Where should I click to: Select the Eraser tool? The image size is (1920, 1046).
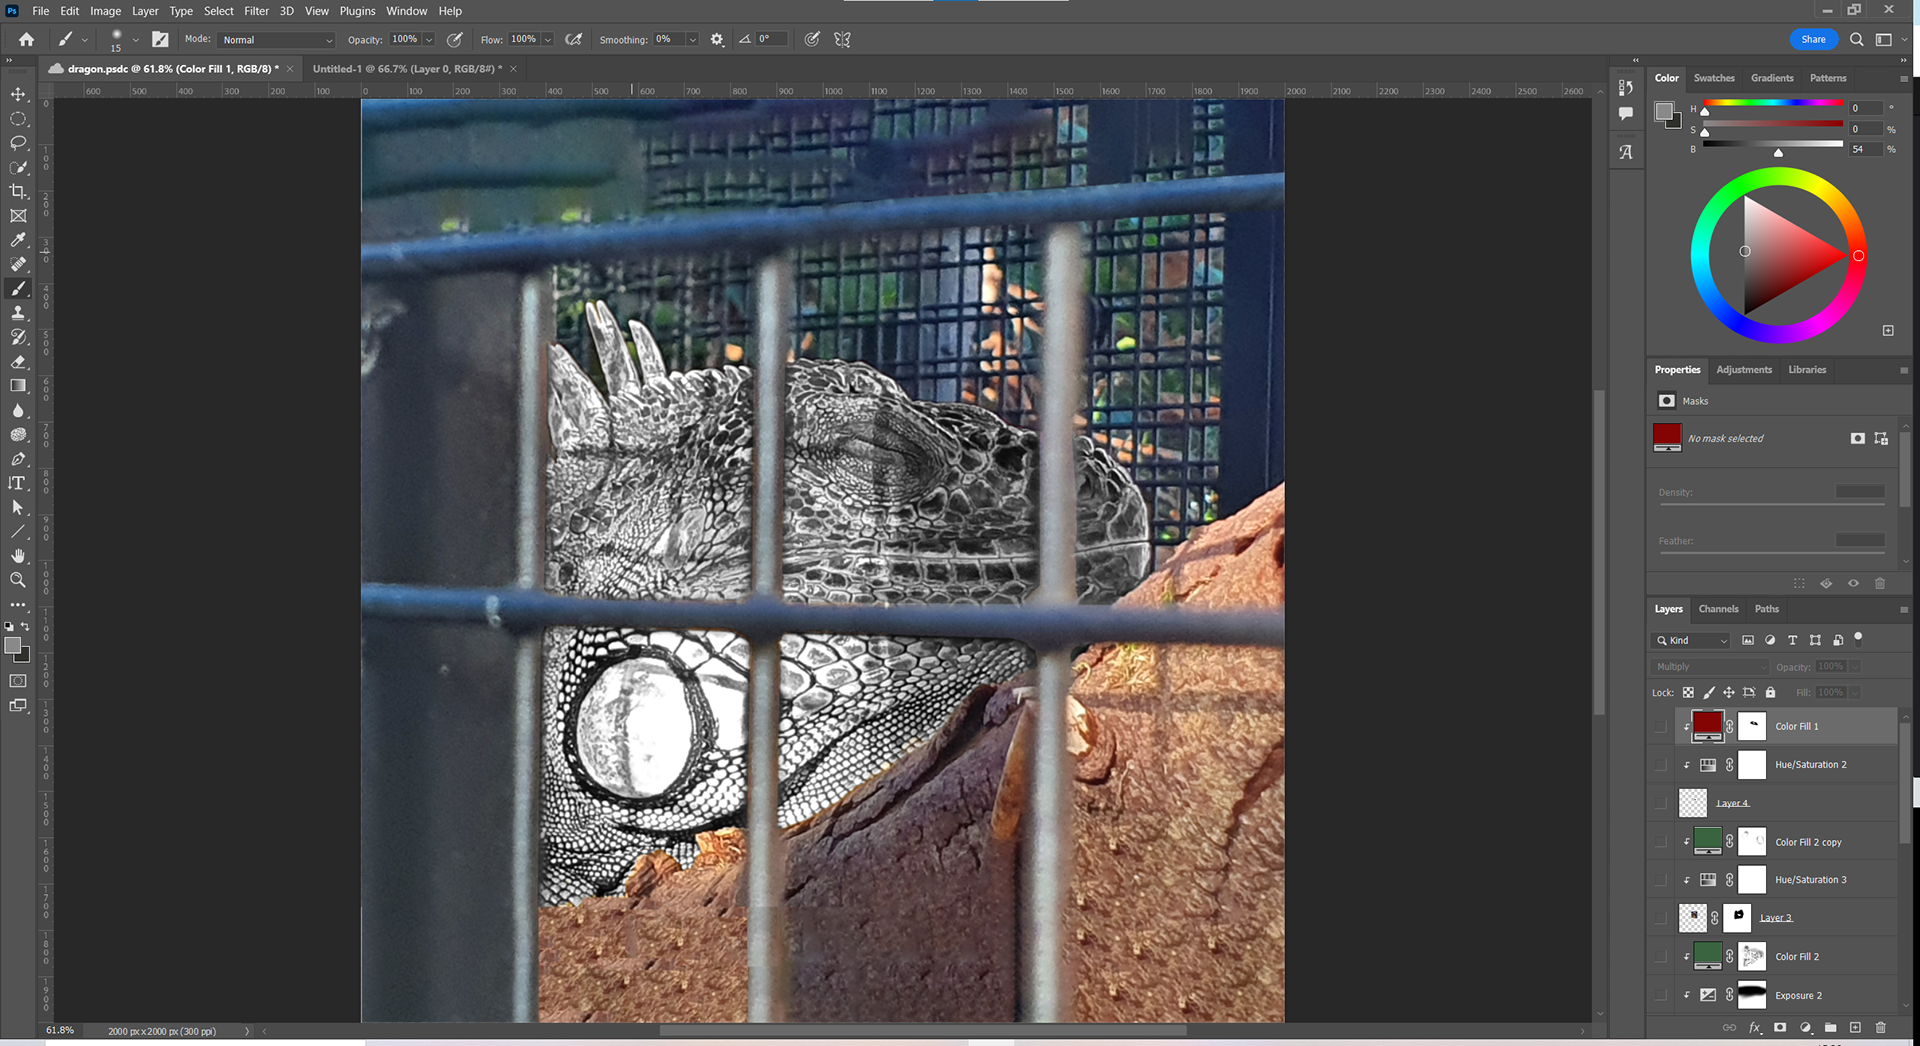coord(18,362)
